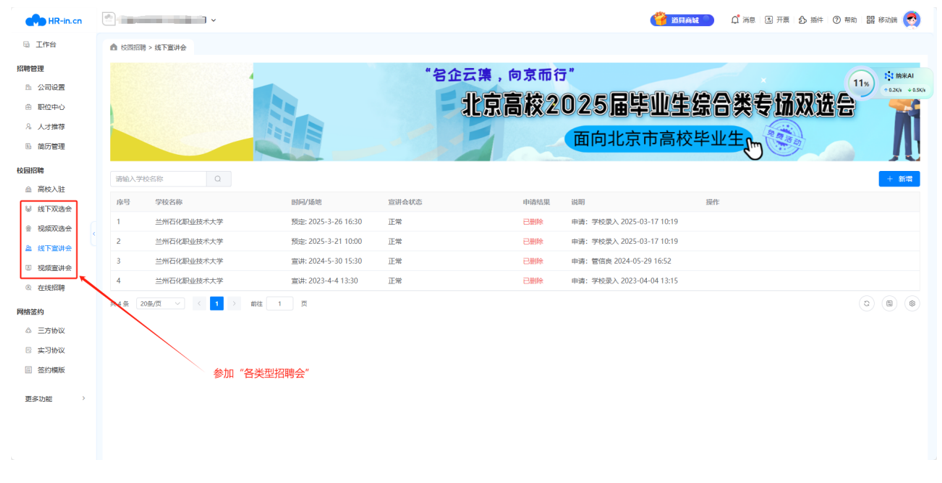Click the 北京高校2025 job fair banner

pyautogui.click(x=514, y=111)
